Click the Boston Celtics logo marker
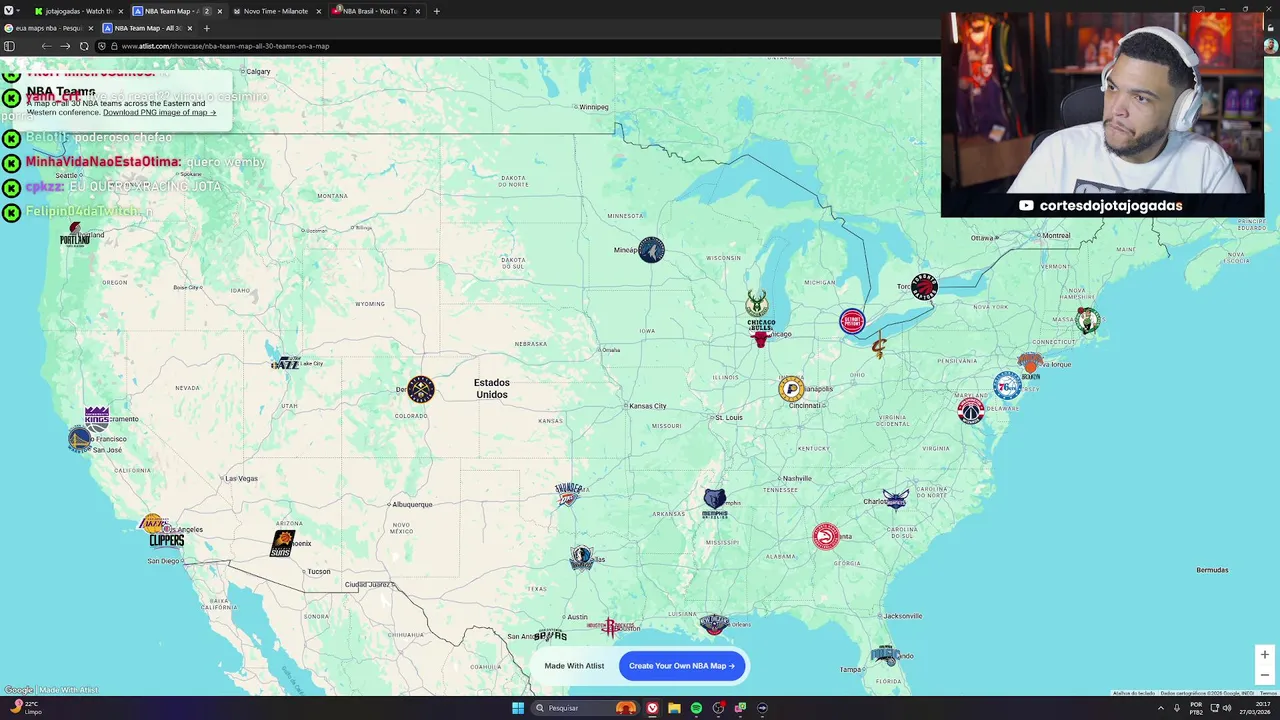The image size is (1280, 720). (x=1088, y=321)
